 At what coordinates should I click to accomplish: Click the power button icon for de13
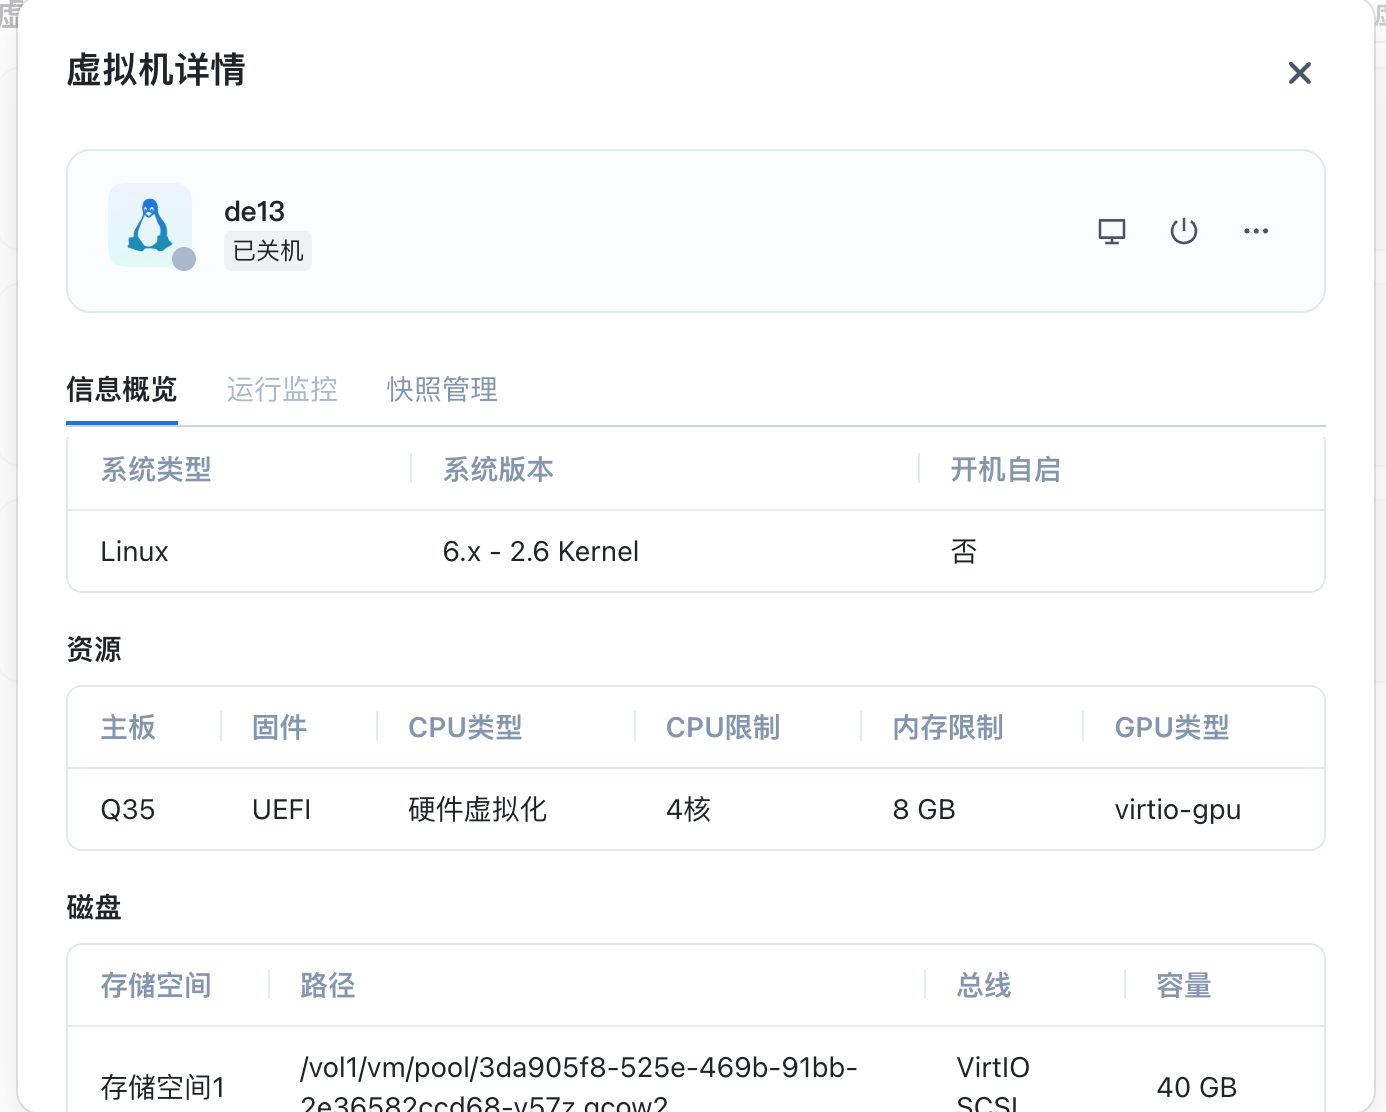click(1183, 231)
